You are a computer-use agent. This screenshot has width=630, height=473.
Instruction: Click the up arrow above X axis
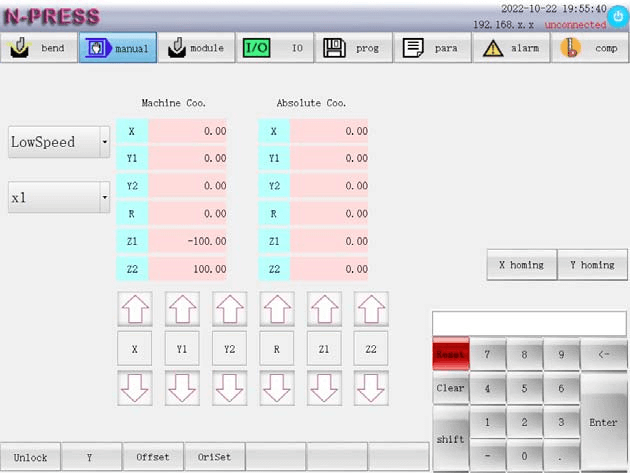(x=134, y=309)
